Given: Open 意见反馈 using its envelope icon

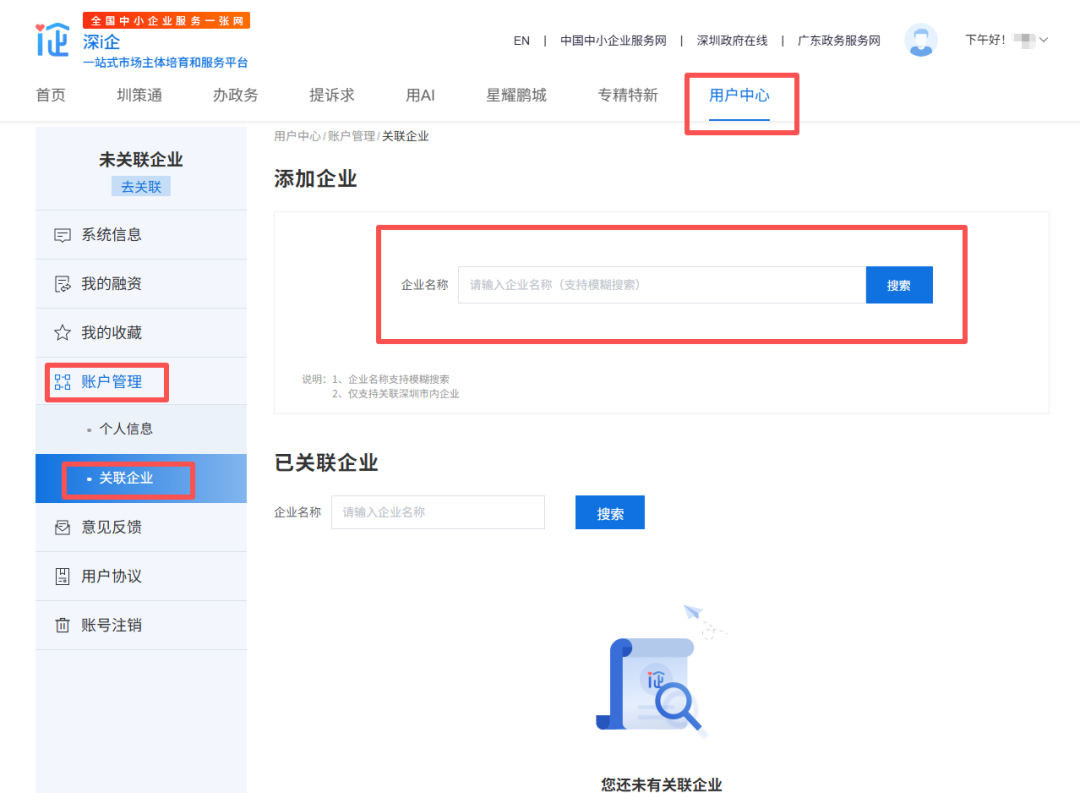Looking at the screenshot, I should tap(62, 527).
